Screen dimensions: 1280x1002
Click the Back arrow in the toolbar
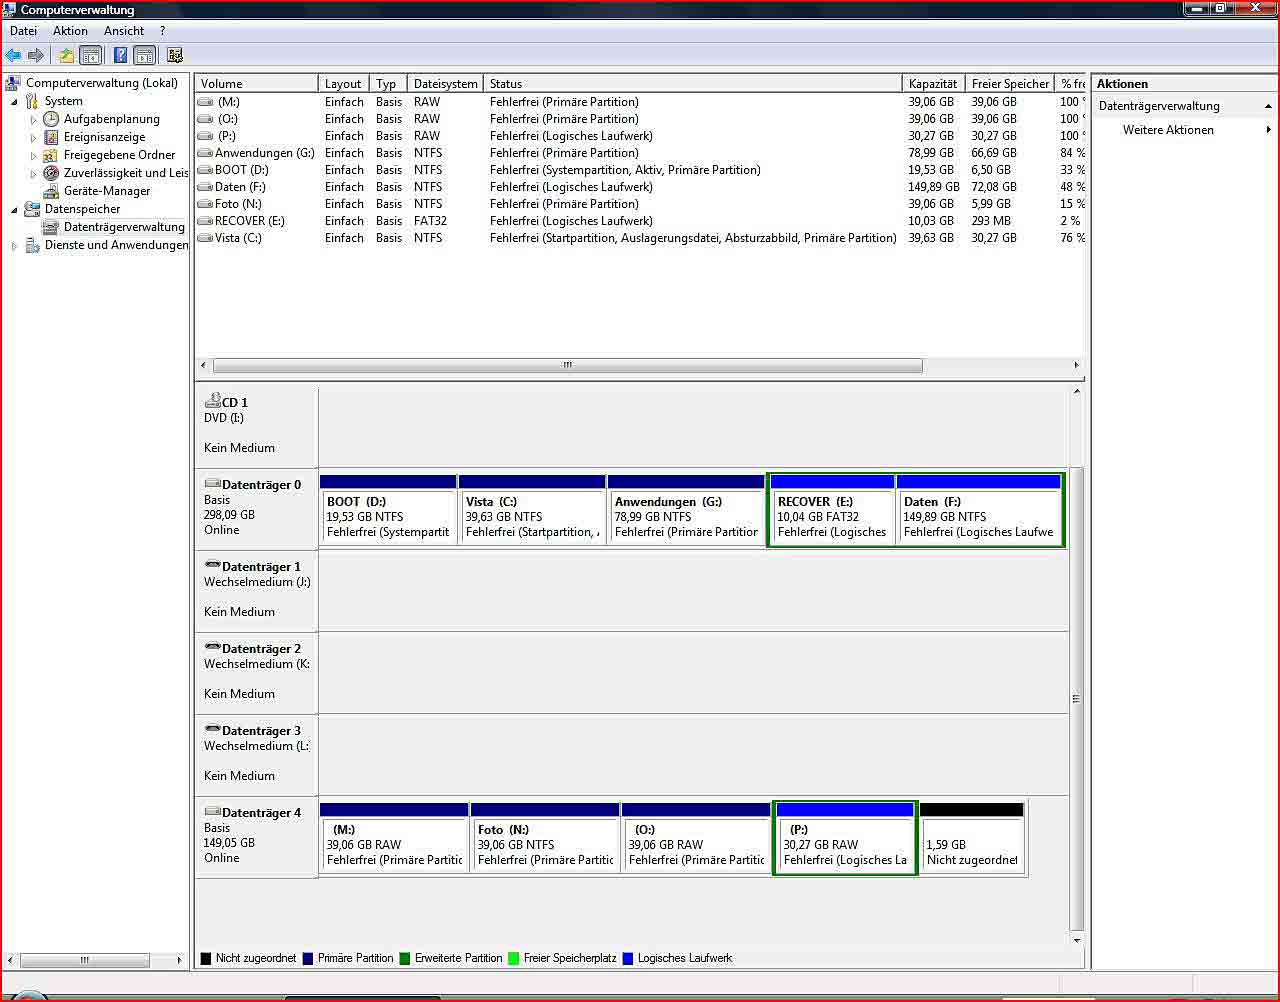[x=13, y=56]
